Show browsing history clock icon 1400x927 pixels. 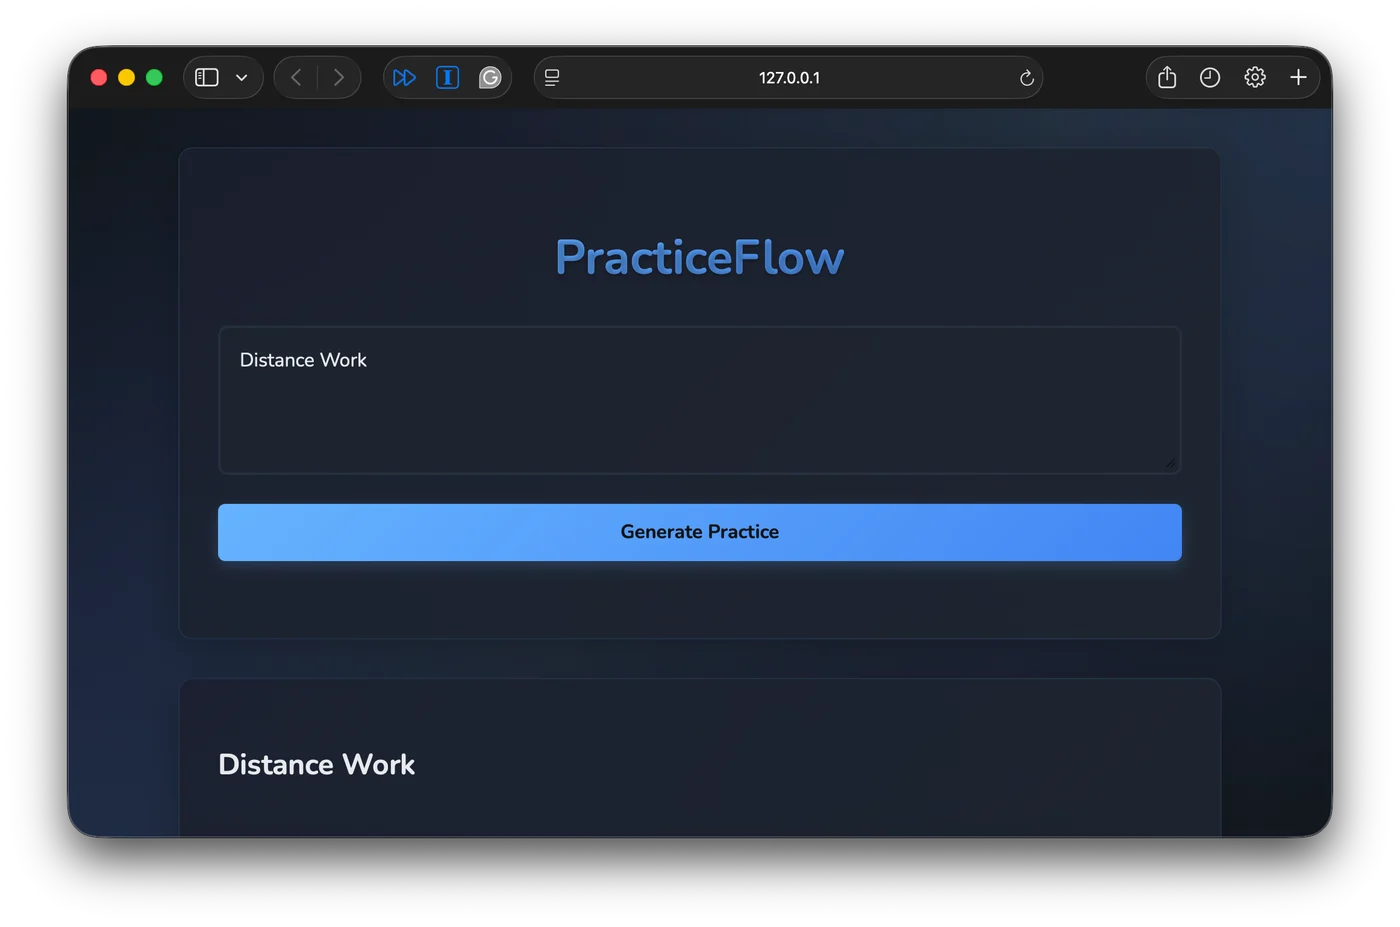tap(1210, 78)
